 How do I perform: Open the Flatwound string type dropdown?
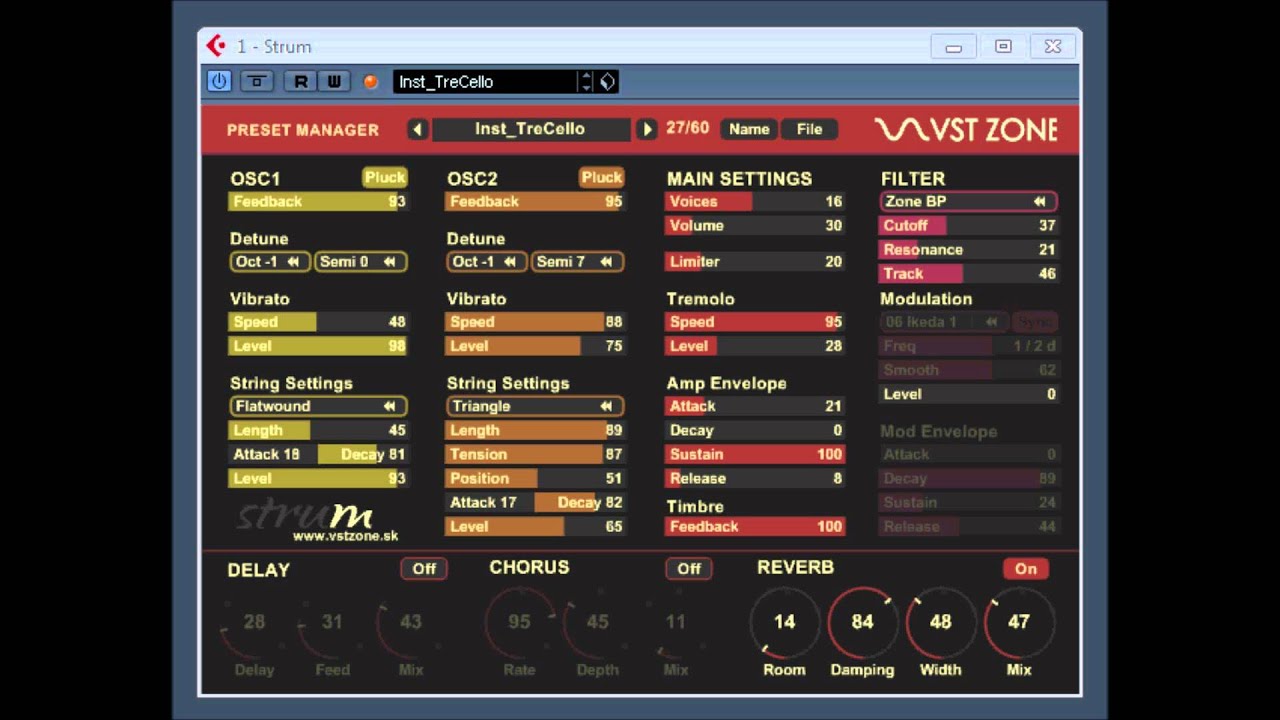[318, 406]
